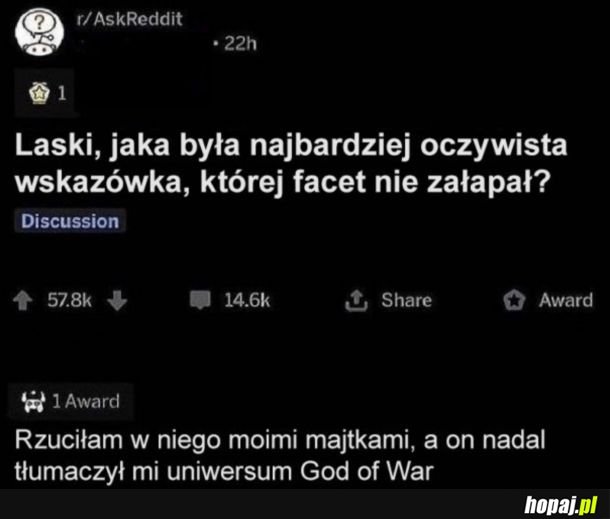Tap the Award star badge icon
This screenshot has height=519, width=610.
[514, 300]
